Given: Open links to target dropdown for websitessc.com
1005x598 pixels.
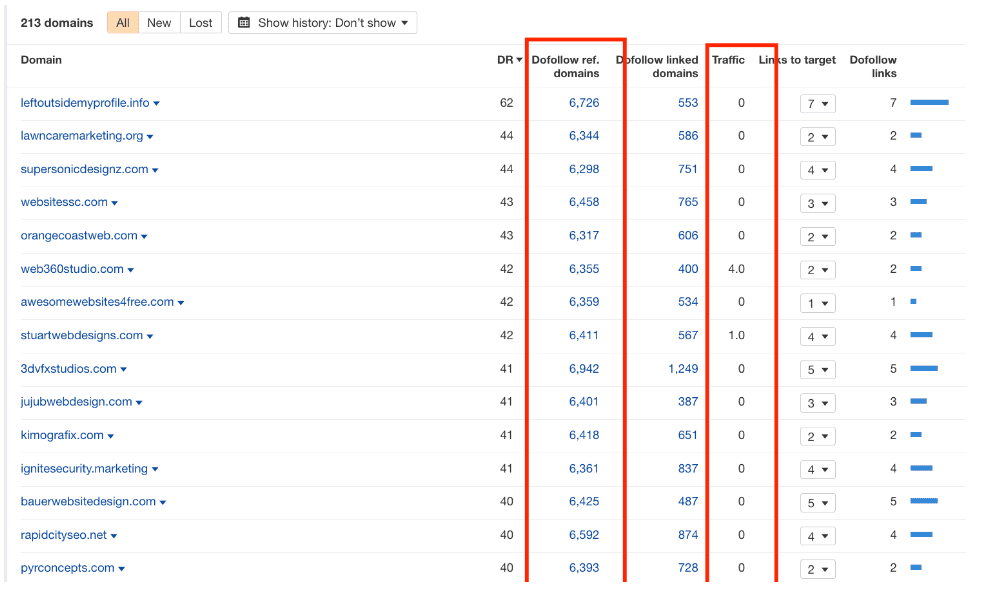Looking at the screenshot, I should point(818,203).
